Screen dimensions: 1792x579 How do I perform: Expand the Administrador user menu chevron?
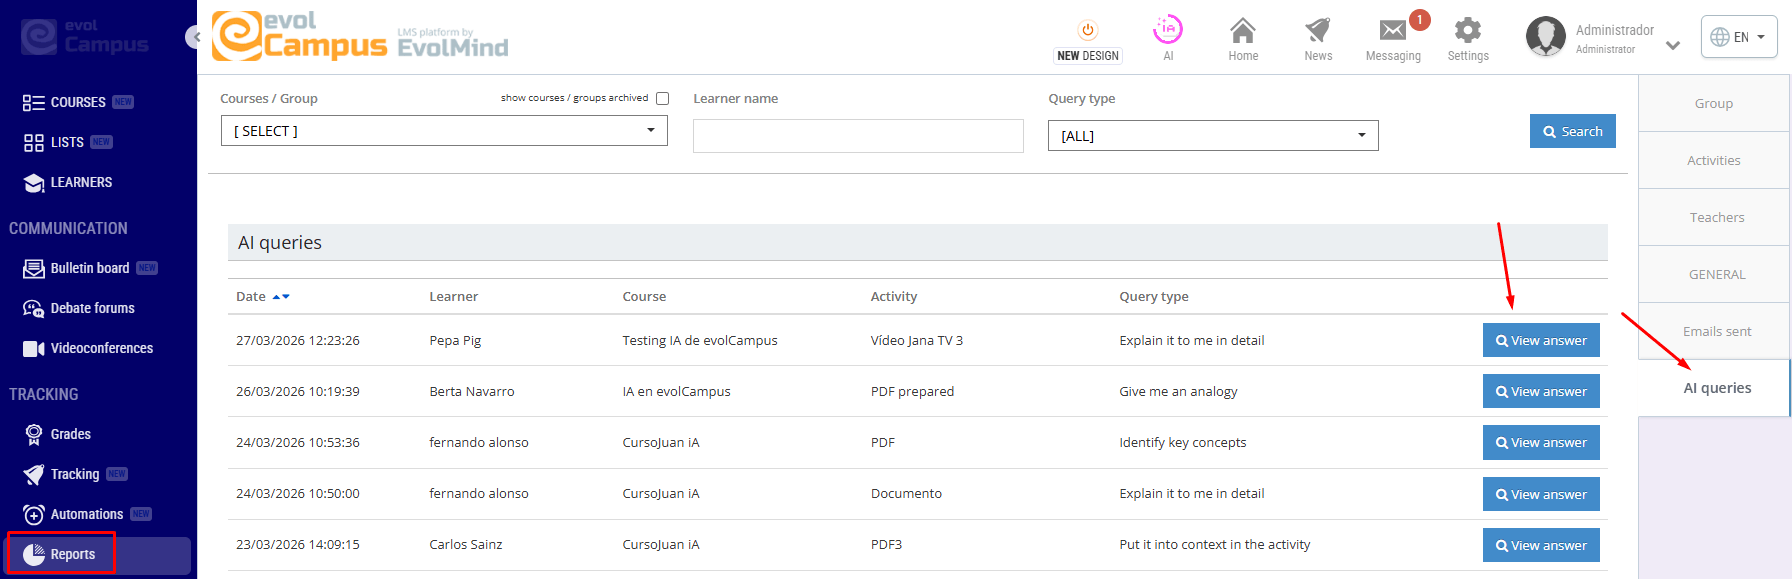1673,45
